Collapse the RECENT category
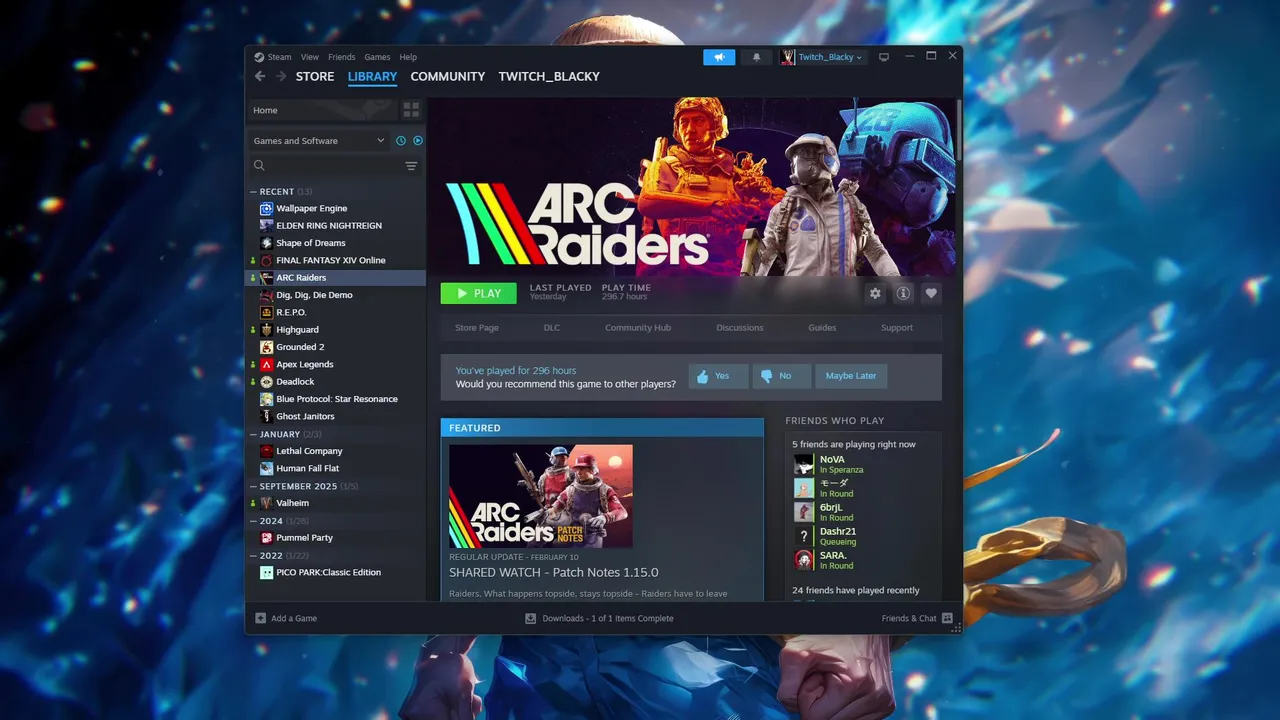Image resolution: width=1280 pixels, height=720 pixels. [253, 191]
